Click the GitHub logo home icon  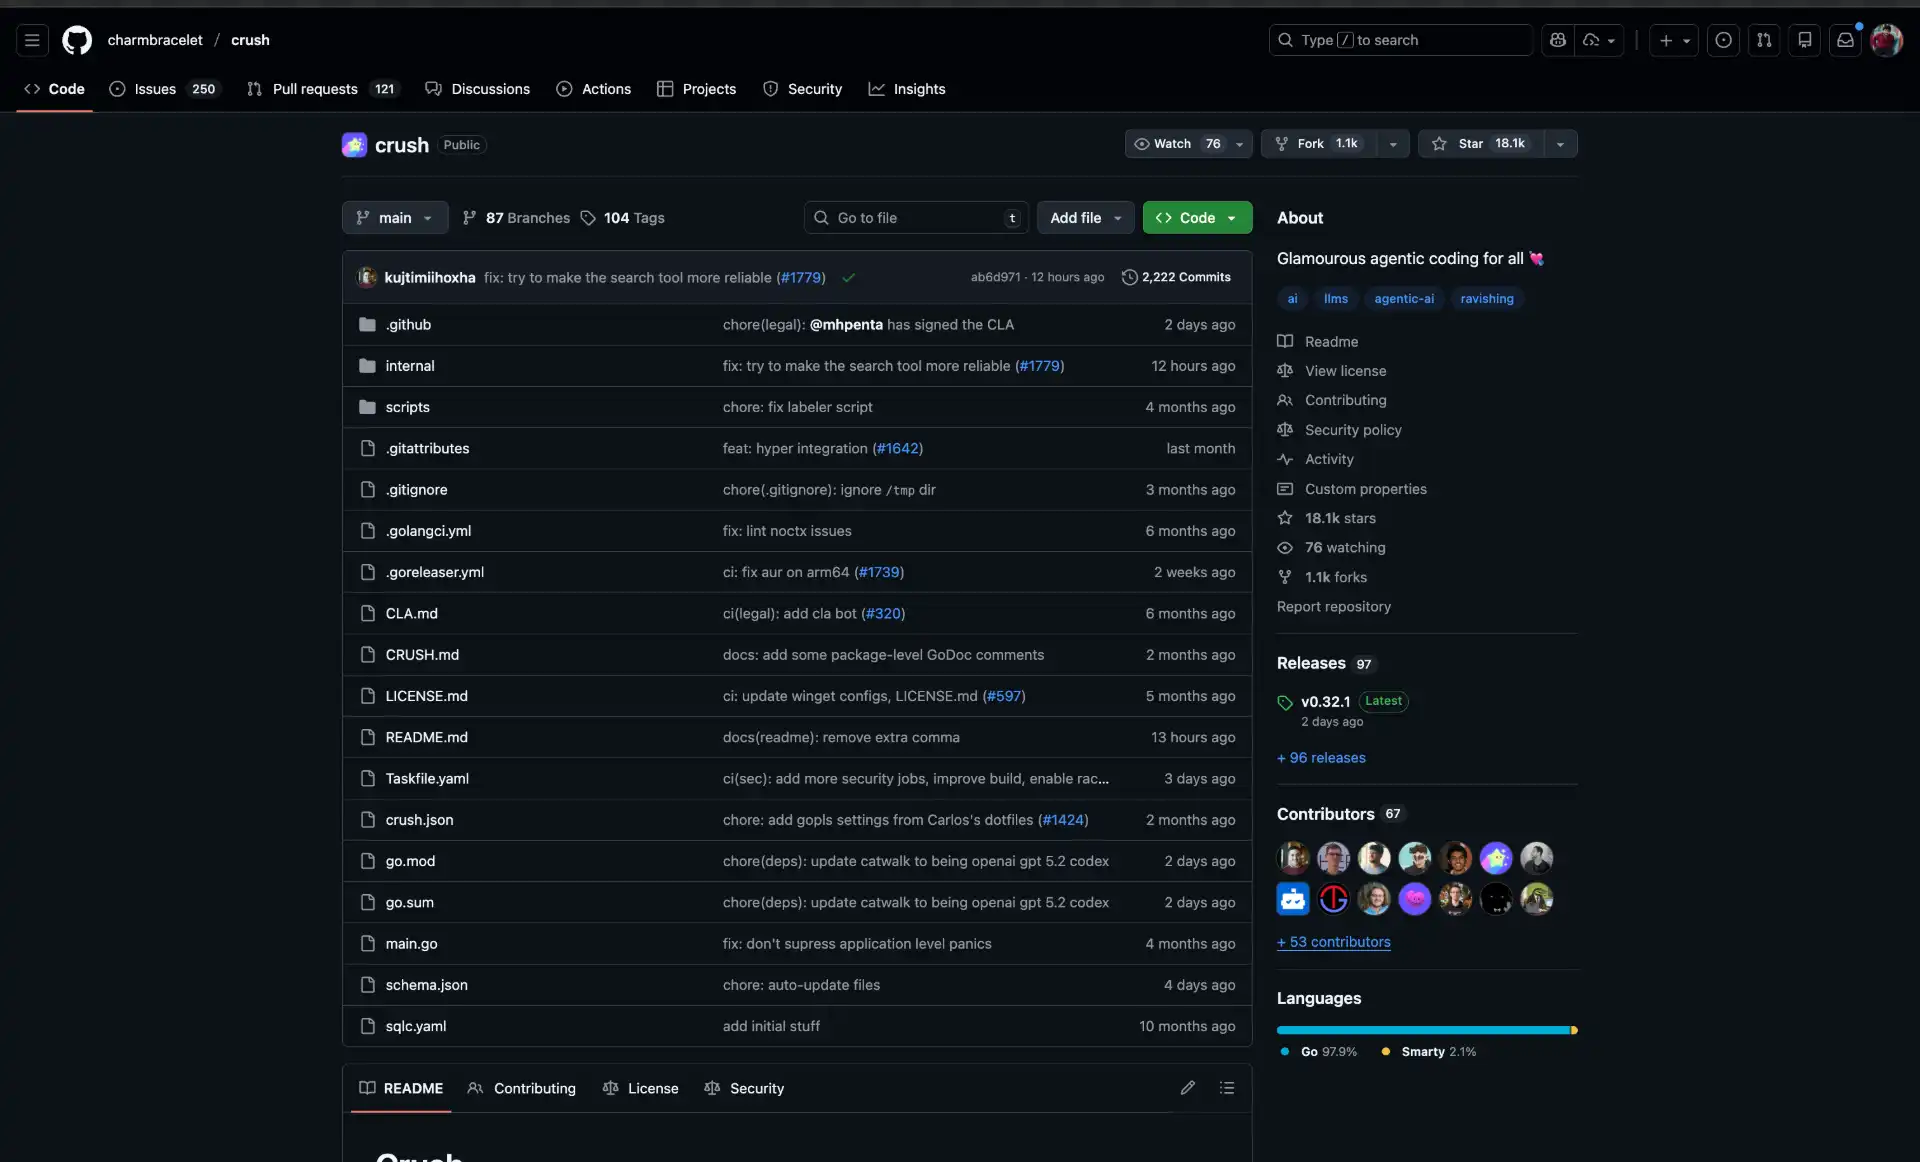pyautogui.click(x=77, y=40)
